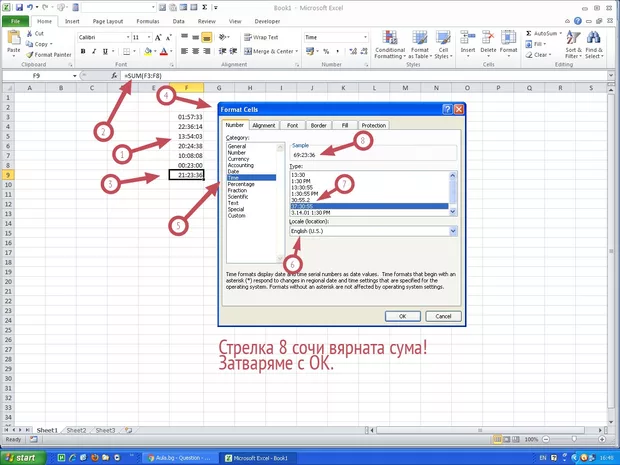Screen dimensions: 620x465
Task: Click the Wrap Text button
Action: pos(261,38)
